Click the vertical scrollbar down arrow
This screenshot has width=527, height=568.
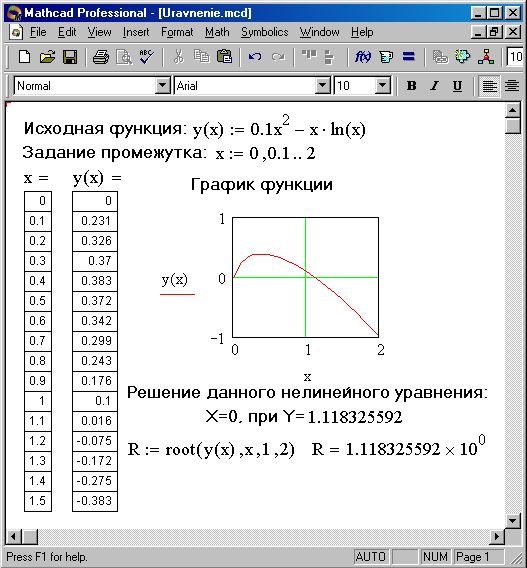pos(513,521)
